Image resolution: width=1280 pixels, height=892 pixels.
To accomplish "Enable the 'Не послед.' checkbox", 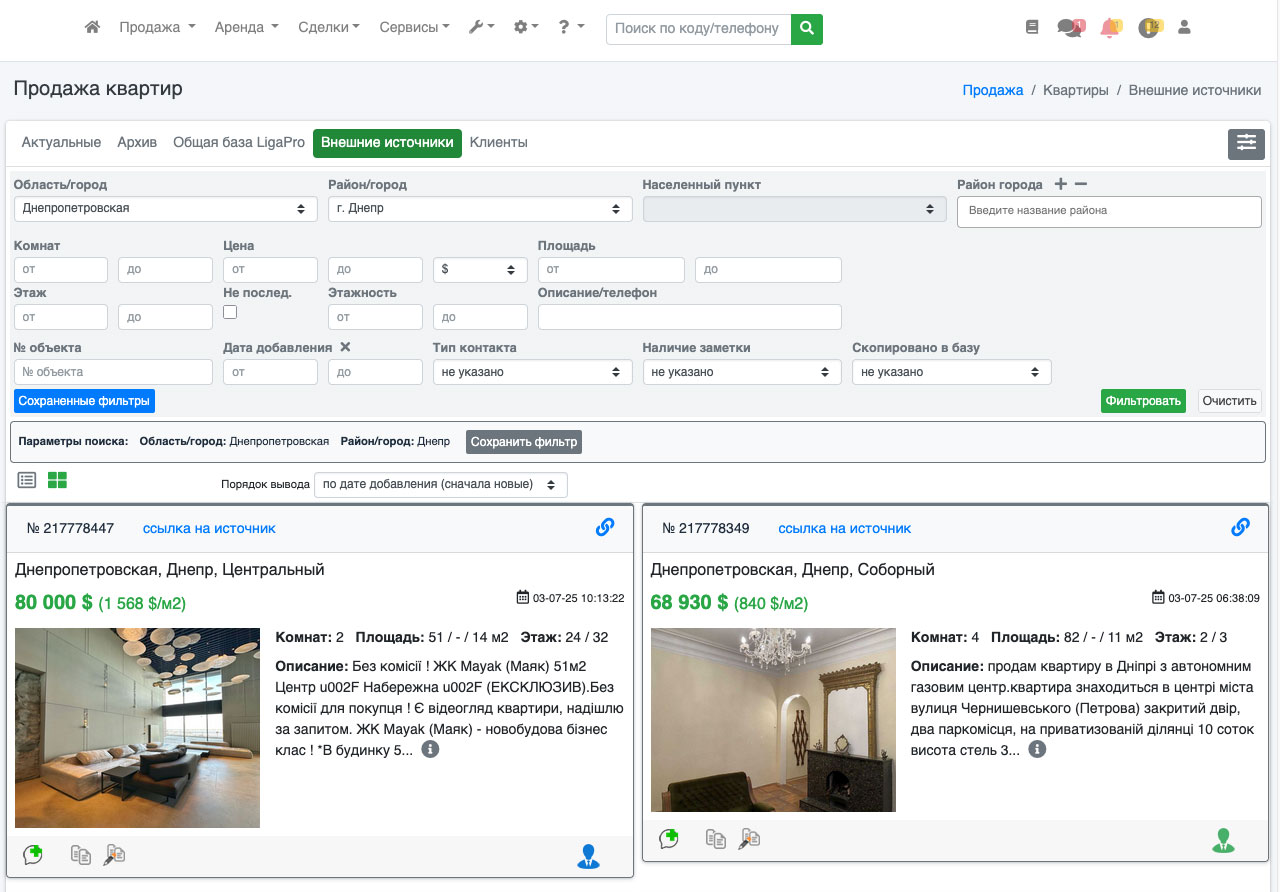I will (x=230, y=312).
